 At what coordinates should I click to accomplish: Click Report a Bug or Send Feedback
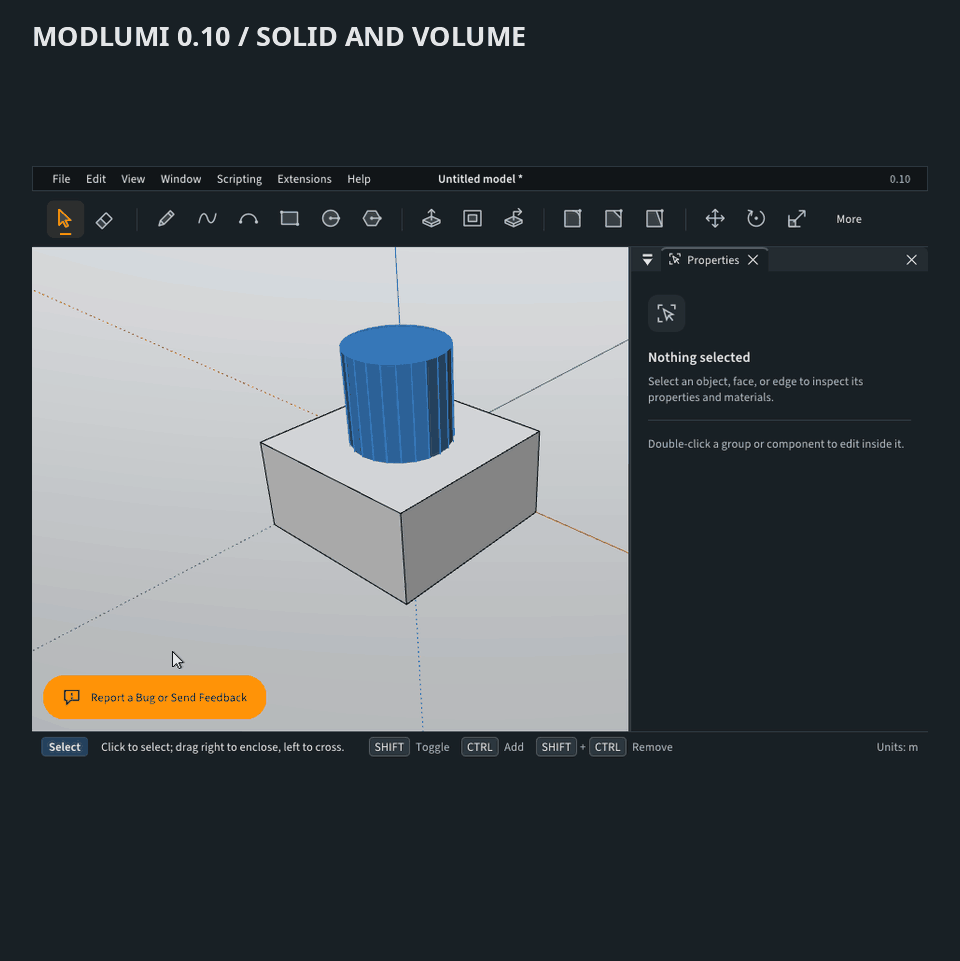pos(154,697)
